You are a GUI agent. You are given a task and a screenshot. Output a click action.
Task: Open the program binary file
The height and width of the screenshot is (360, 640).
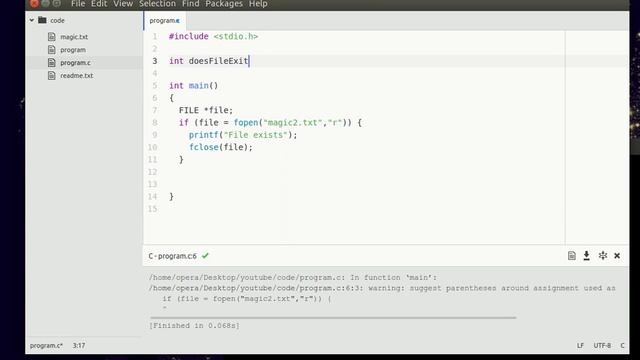pyautogui.click(x=73, y=50)
